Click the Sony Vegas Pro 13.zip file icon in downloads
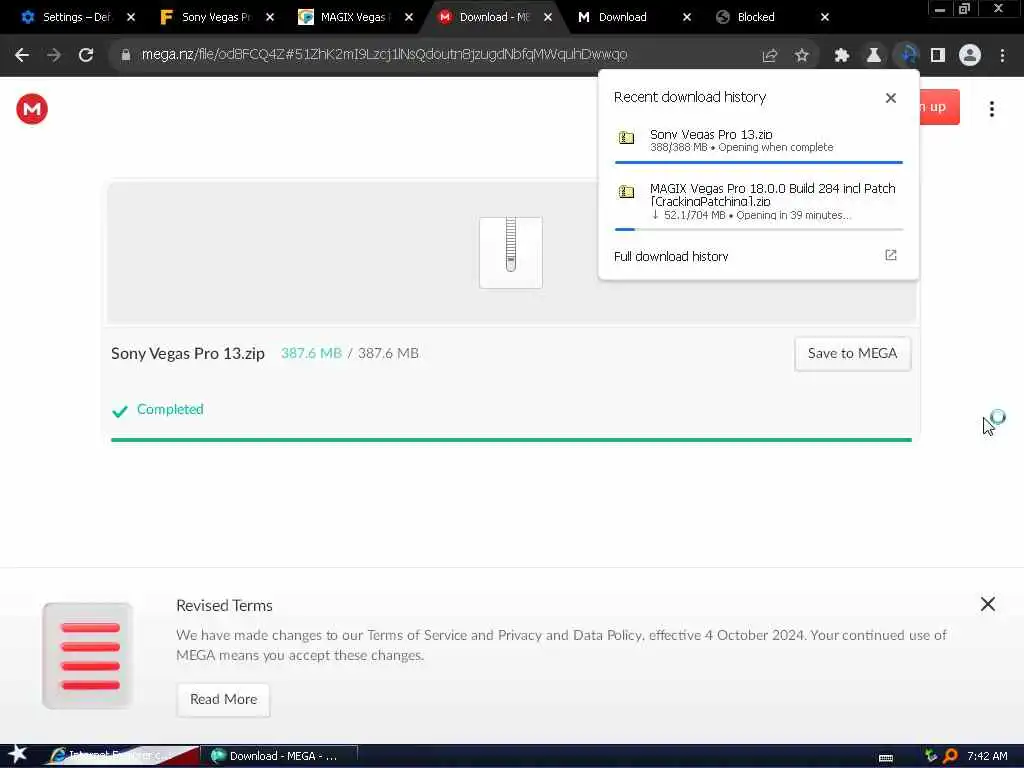 click(x=626, y=138)
